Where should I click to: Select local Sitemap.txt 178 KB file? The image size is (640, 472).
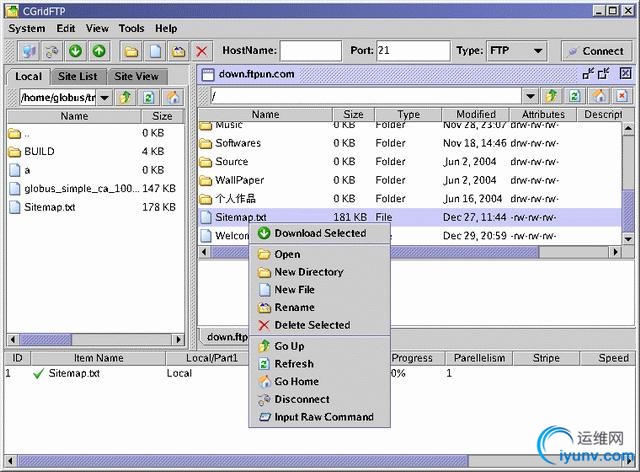pos(96,207)
